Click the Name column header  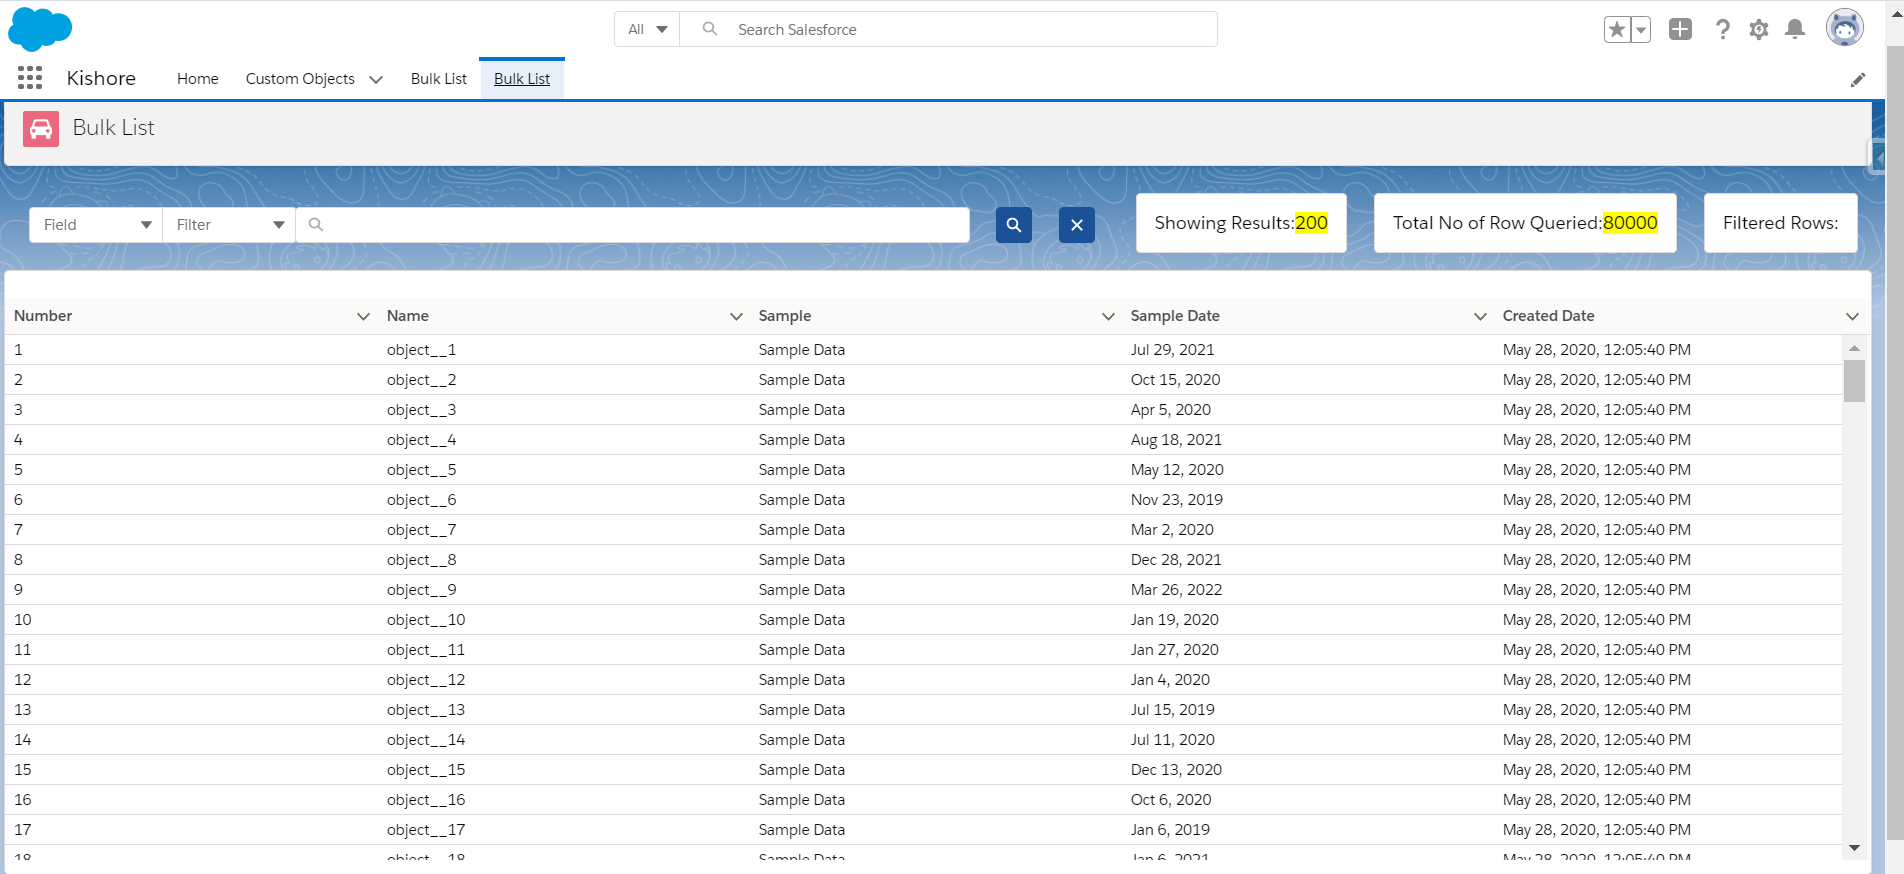[408, 316]
